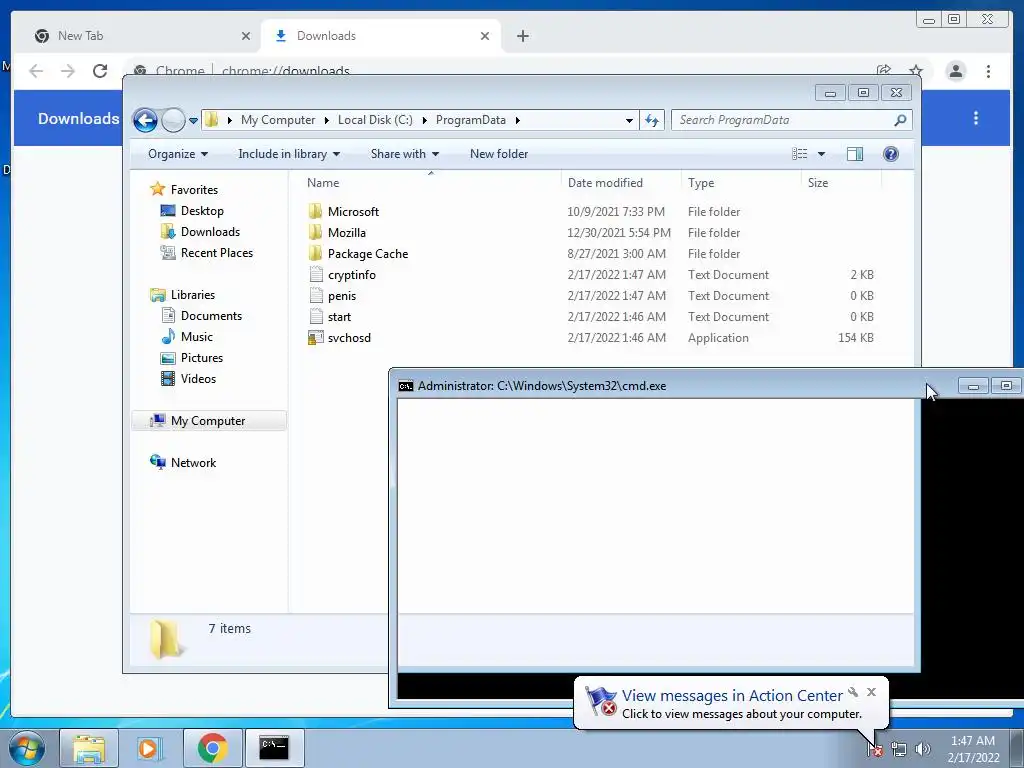Change your view icon in toolbar
This screenshot has height=768, width=1024.
tap(800, 154)
